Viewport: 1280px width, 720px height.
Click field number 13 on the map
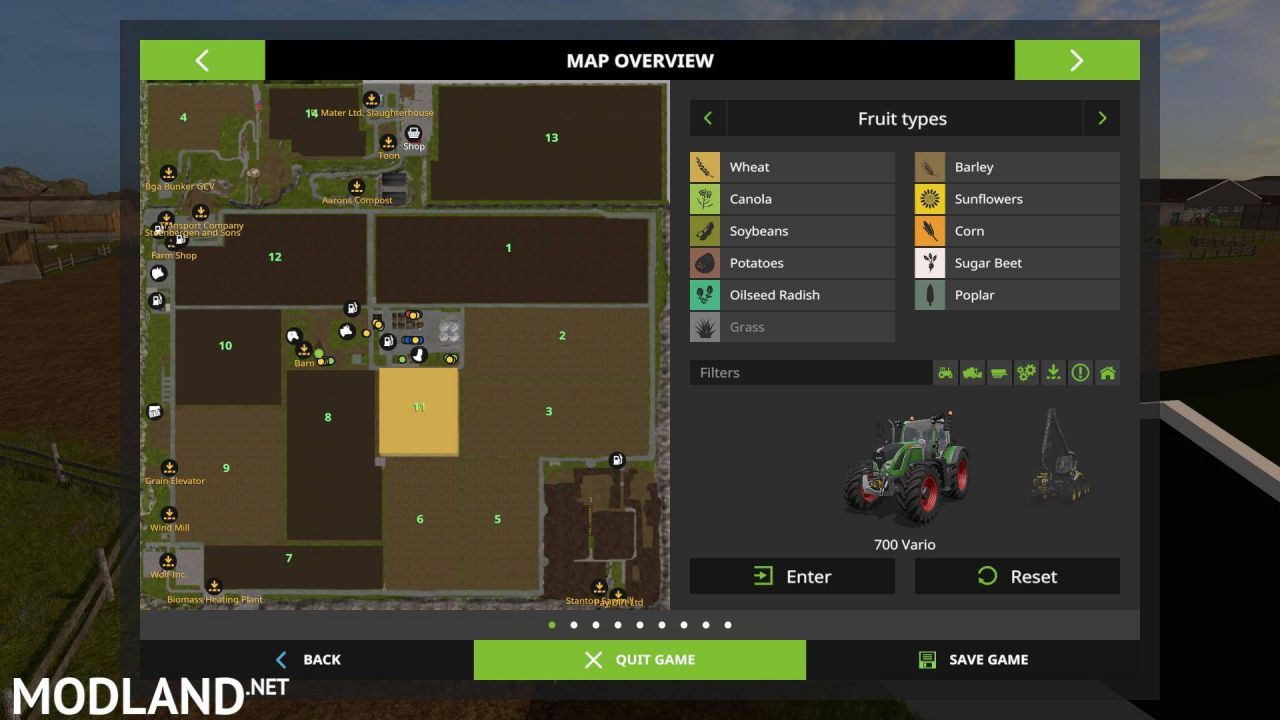551,138
